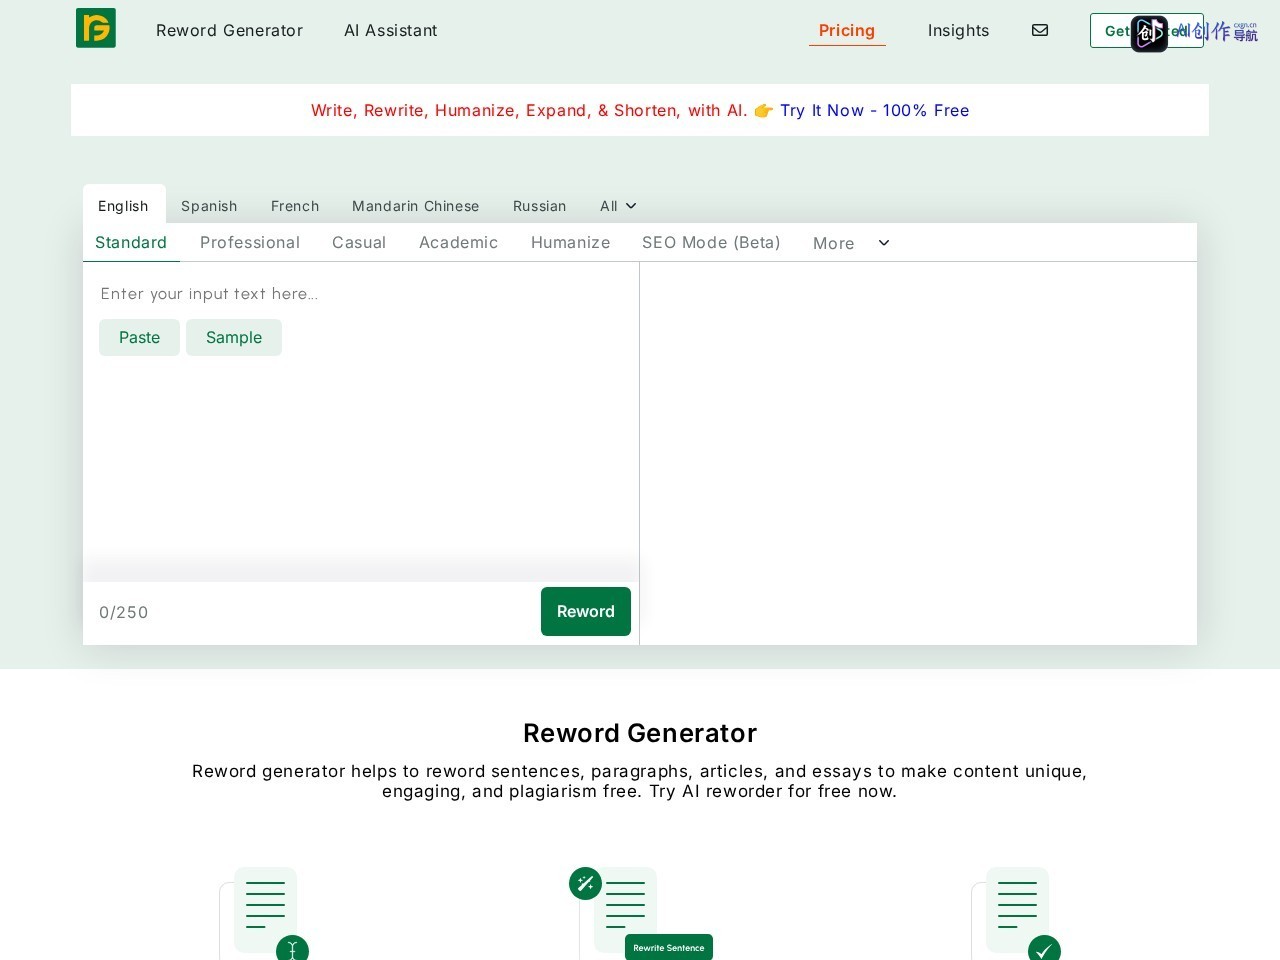Click the Write, Rewrite, Humanize banner text
1280x960 pixels.
click(x=529, y=110)
